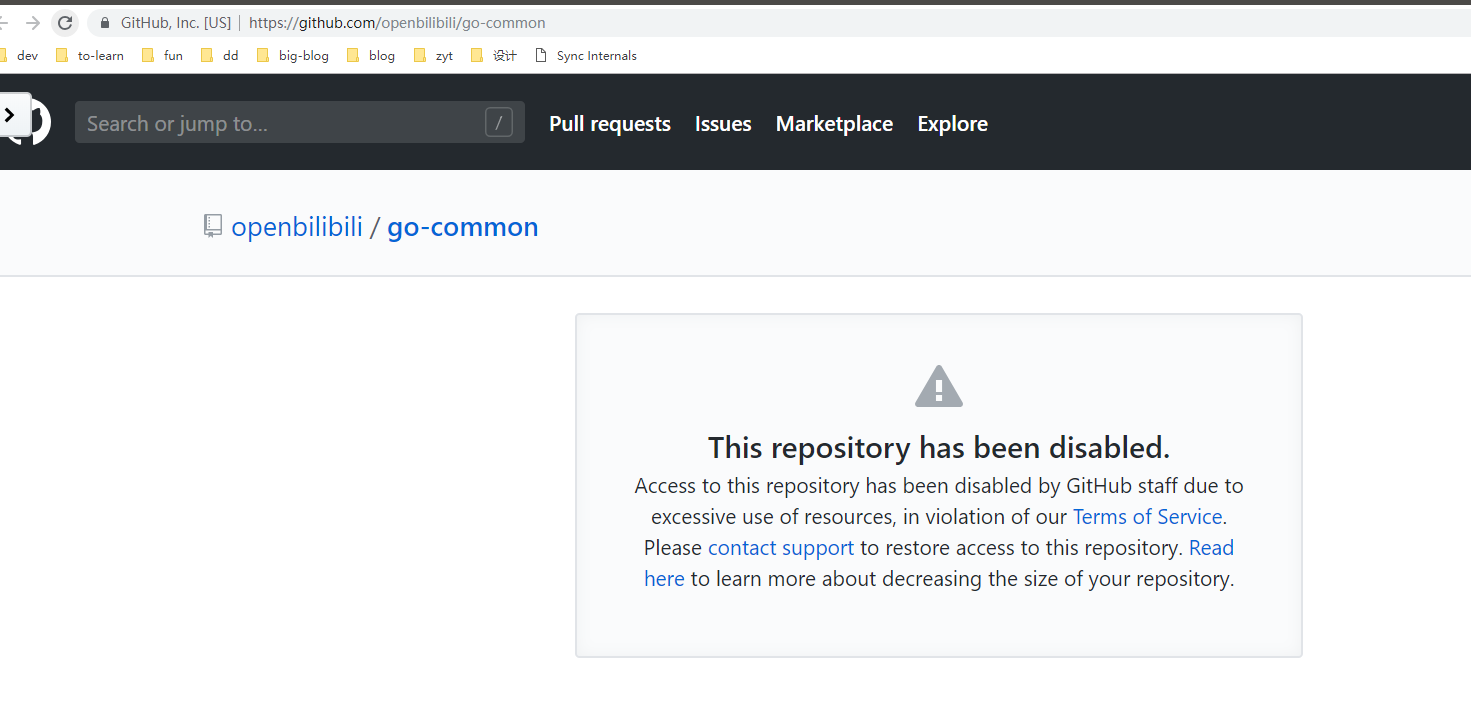Focus the Search or jump to field
The width and height of the screenshot is (1471, 705).
tap(300, 122)
